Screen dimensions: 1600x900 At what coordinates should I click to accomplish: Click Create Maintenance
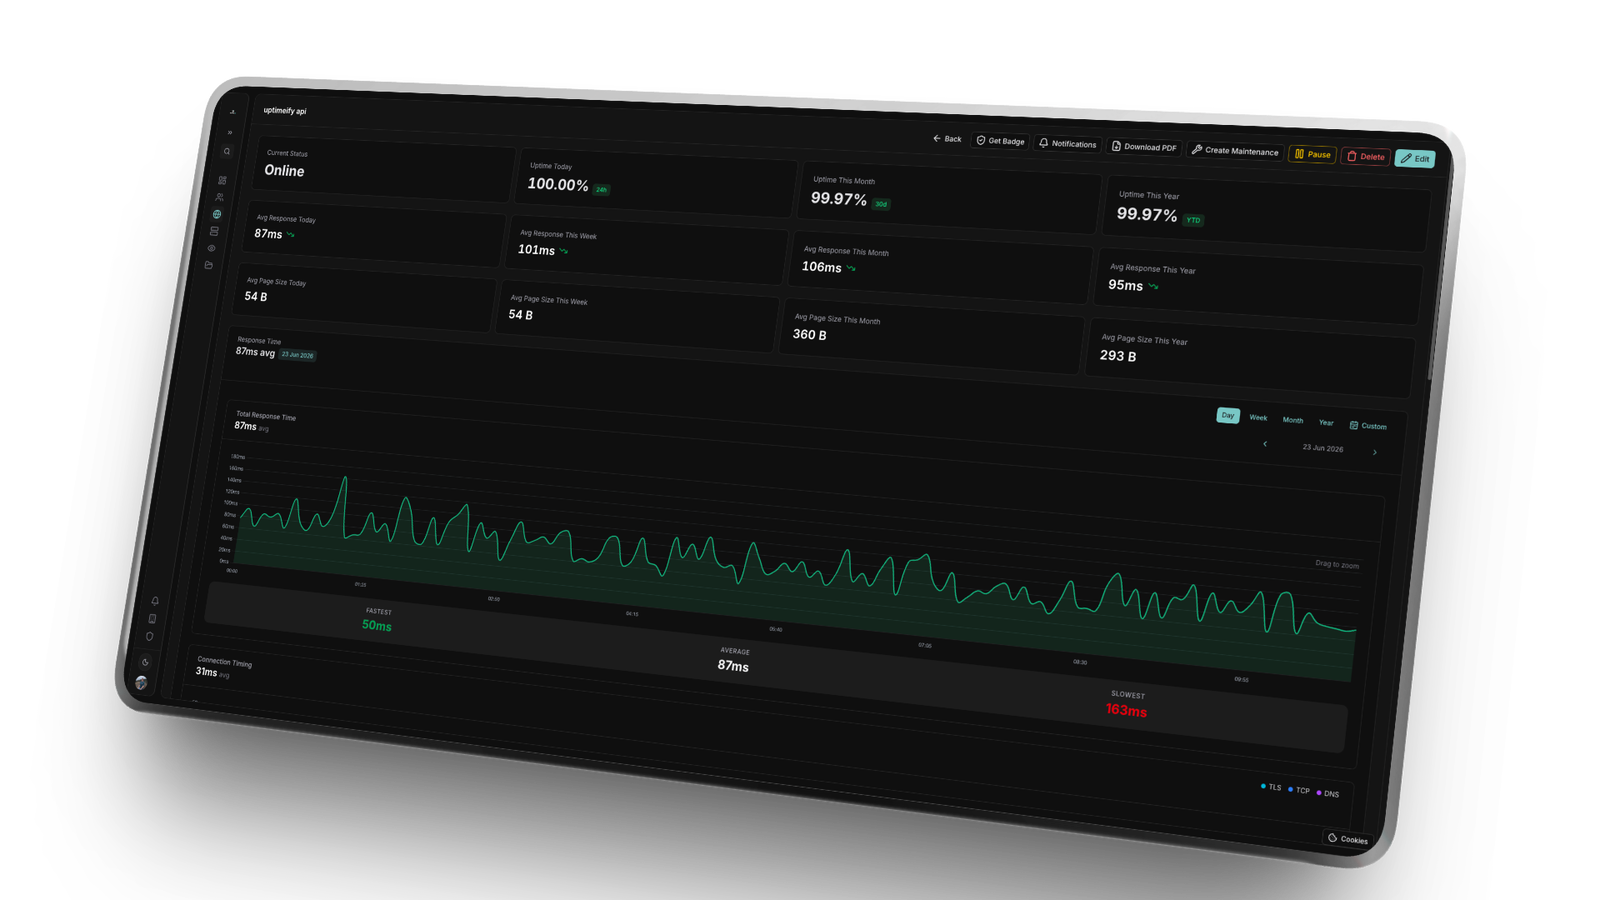(1235, 151)
